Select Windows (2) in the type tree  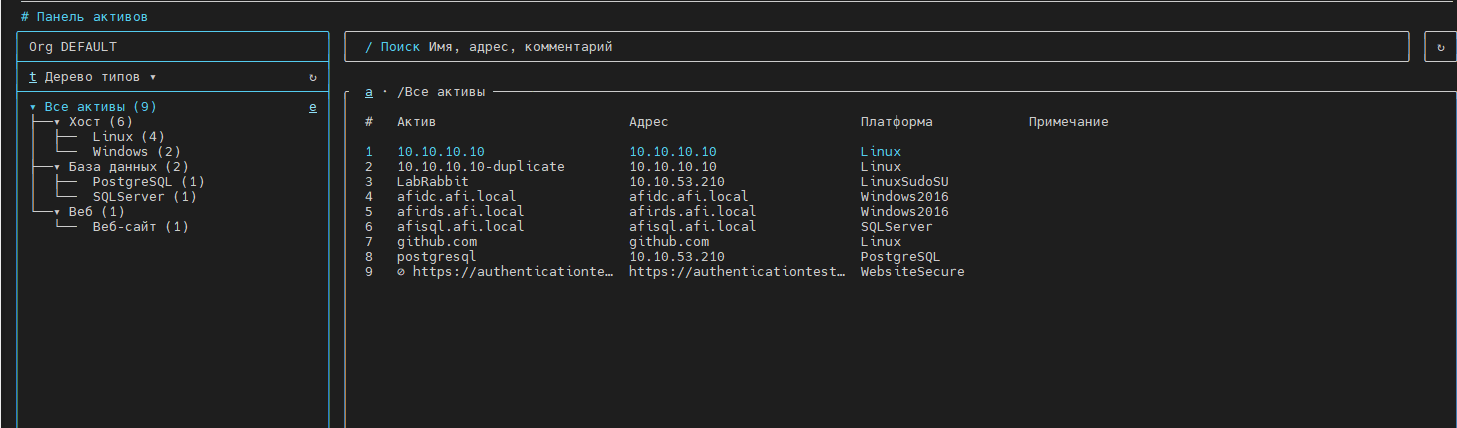pos(136,152)
